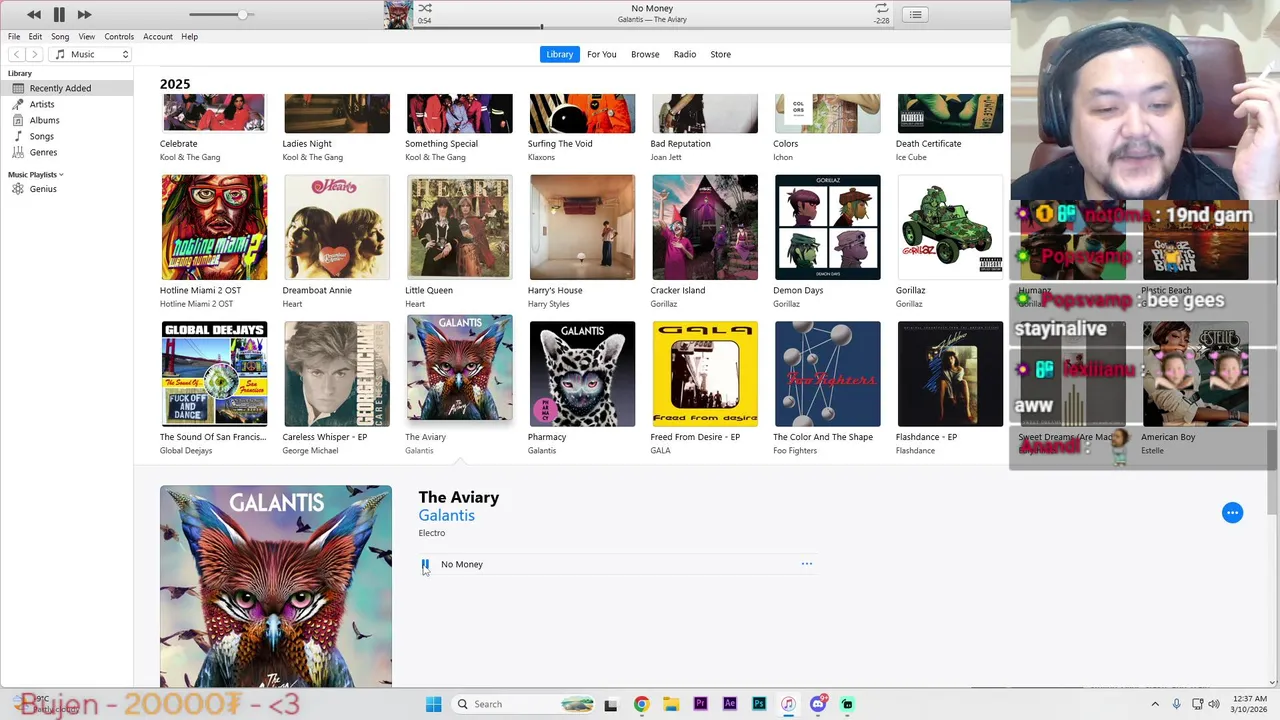Go to the previous track
The image size is (1280, 720).
pyautogui.click(x=34, y=14)
